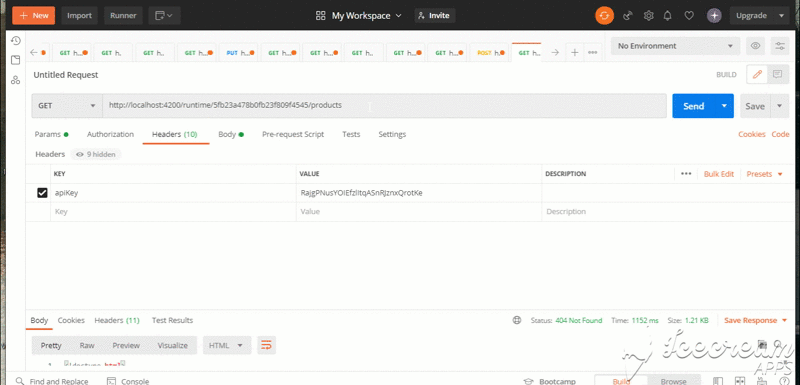
Task: Click the Runner button
Action: (123, 16)
